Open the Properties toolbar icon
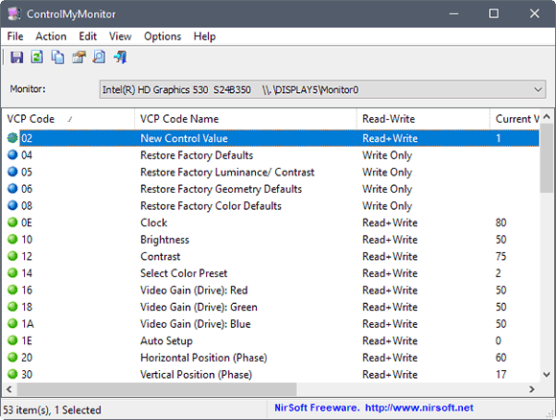The width and height of the screenshot is (556, 420). (79, 57)
